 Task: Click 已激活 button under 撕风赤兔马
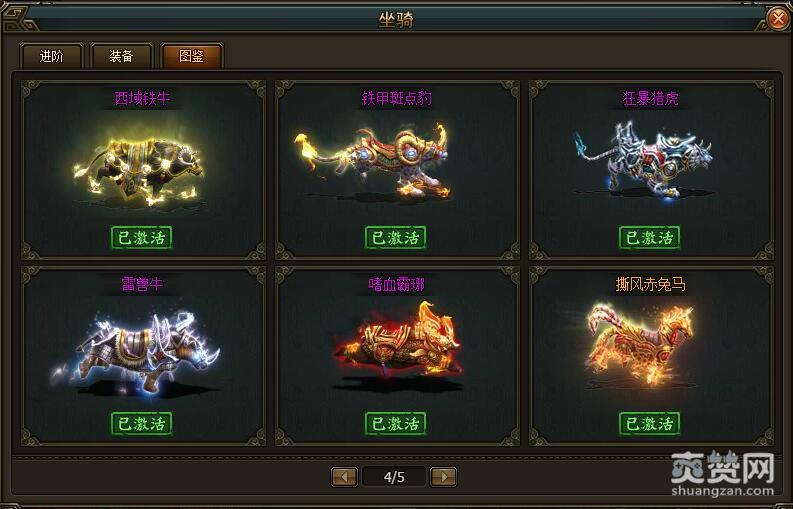point(650,423)
